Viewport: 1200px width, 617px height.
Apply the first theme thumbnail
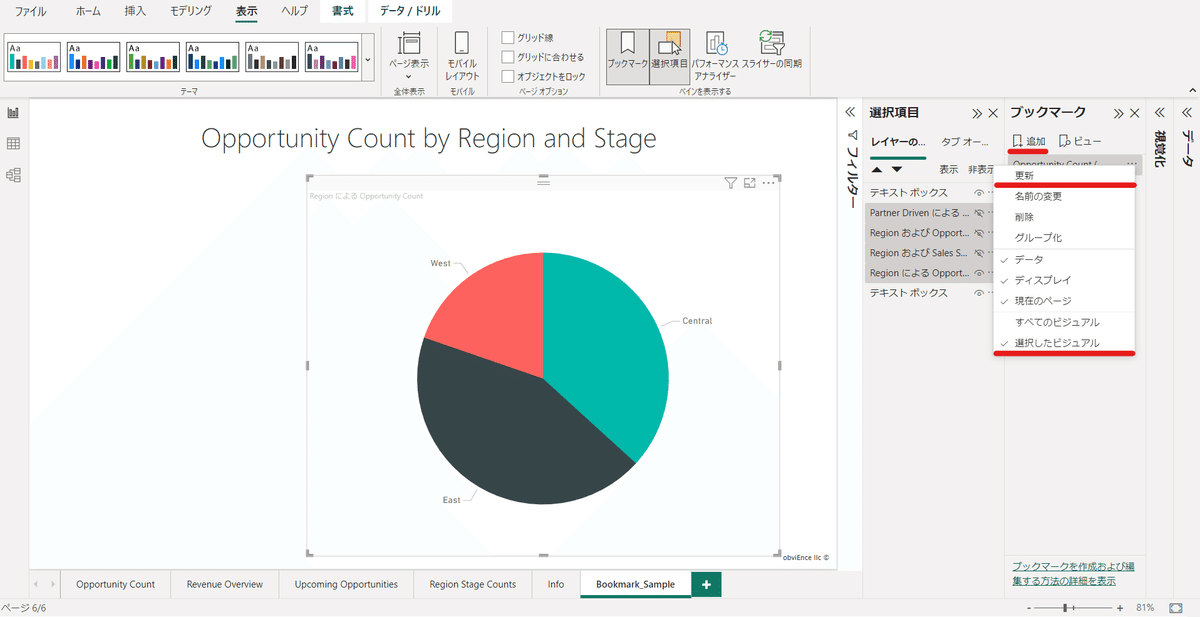(x=34, y=56)
